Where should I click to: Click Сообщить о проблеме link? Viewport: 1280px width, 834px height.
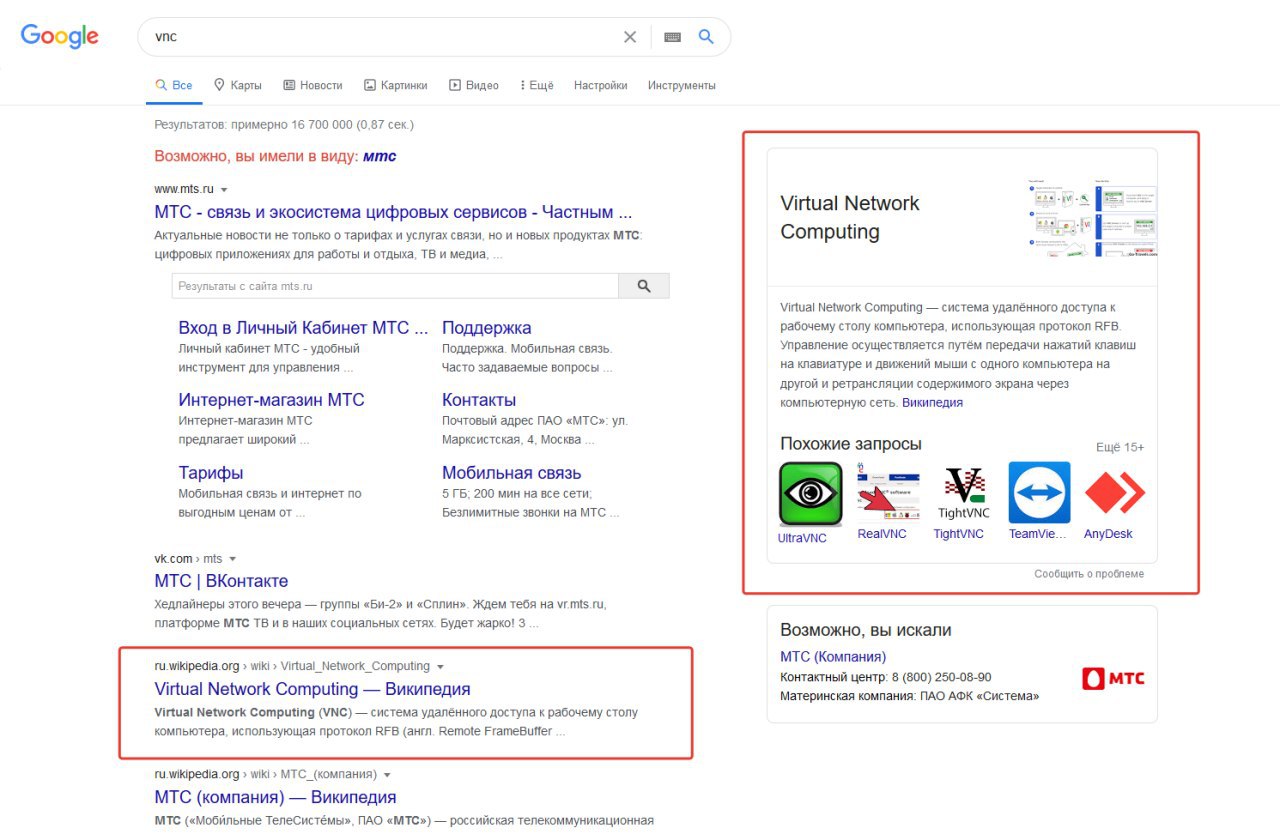pos(1089,574)
